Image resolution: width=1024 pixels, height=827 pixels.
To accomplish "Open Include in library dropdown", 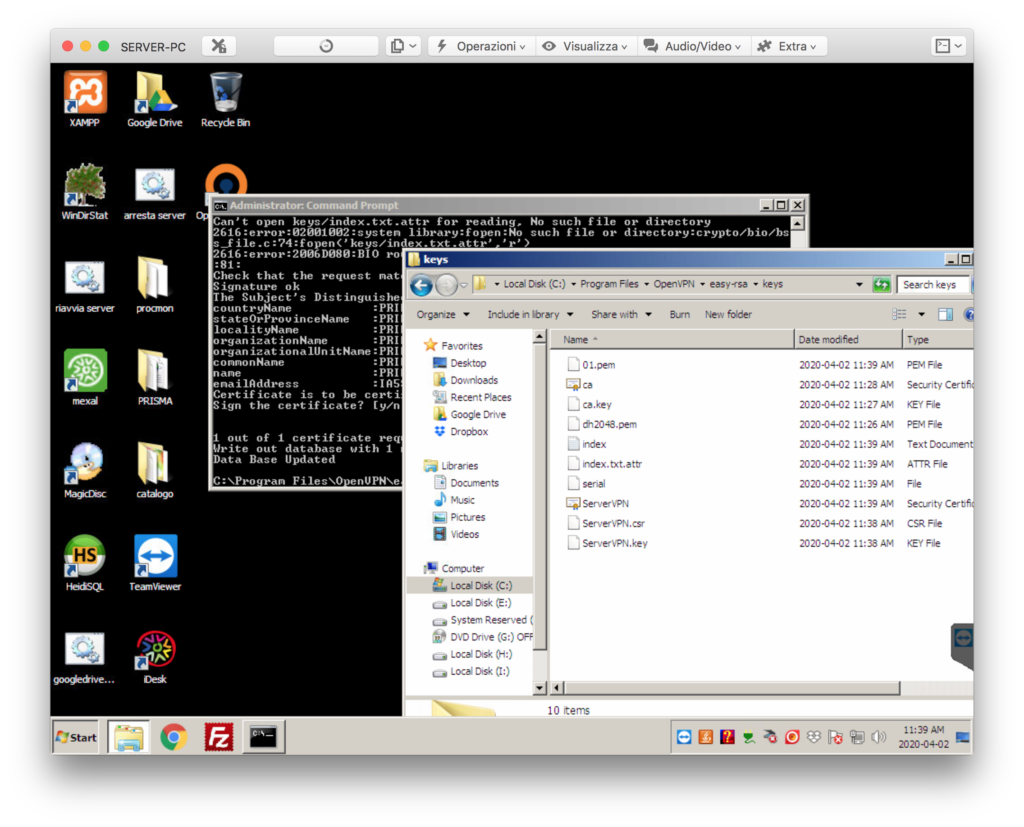I will point(530,314).
